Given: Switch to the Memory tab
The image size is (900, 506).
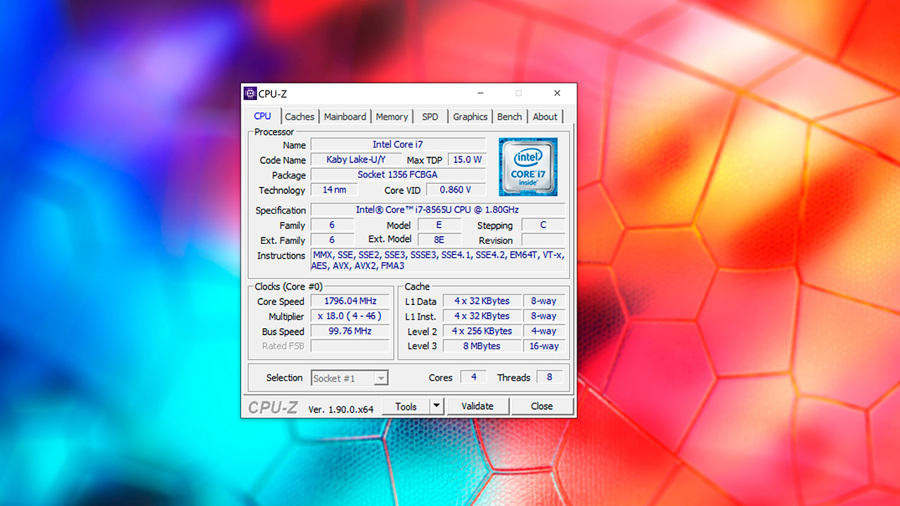Looking at the screenshot, I should [x=391, y=116].
